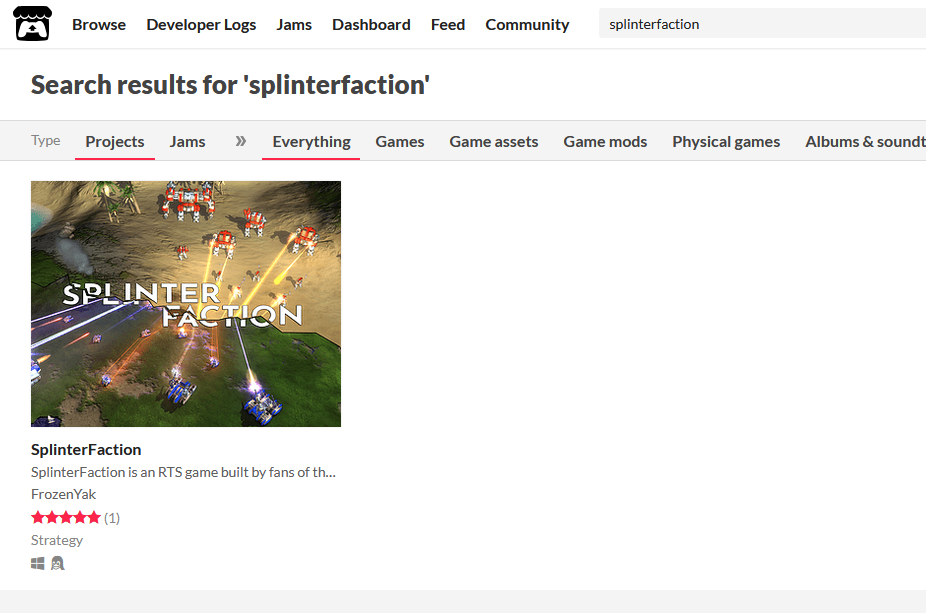Screen dimensions: 926x613
Task: Focus the search box containing splinterfaction
Action: (762, 24)
